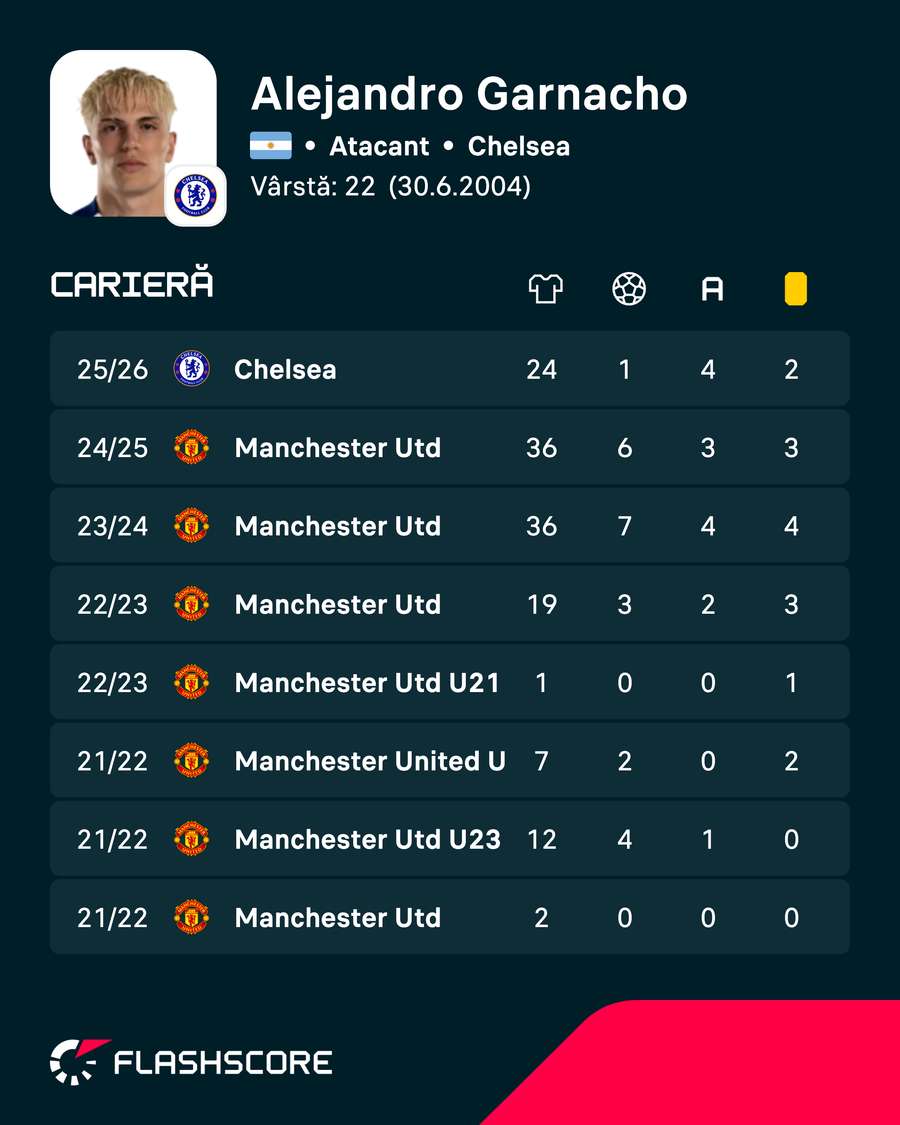
Task: Open the truncated Manchester United U row
Action: point(449,760)
